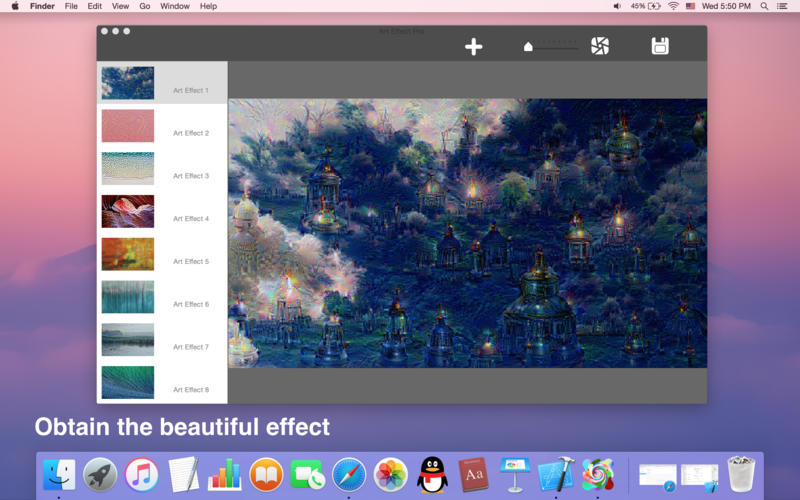Select Art Effect 4 in sidebar
Image resolution: width=800 pixels, height=500 pixels.
pos(128,212)
